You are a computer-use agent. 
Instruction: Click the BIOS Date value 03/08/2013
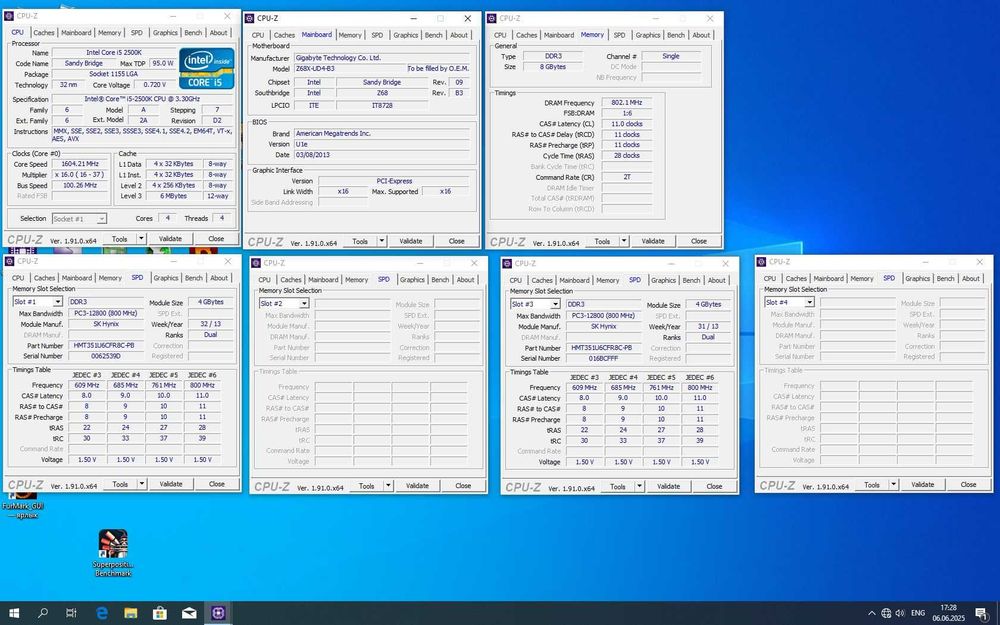(x=382, y=155)
